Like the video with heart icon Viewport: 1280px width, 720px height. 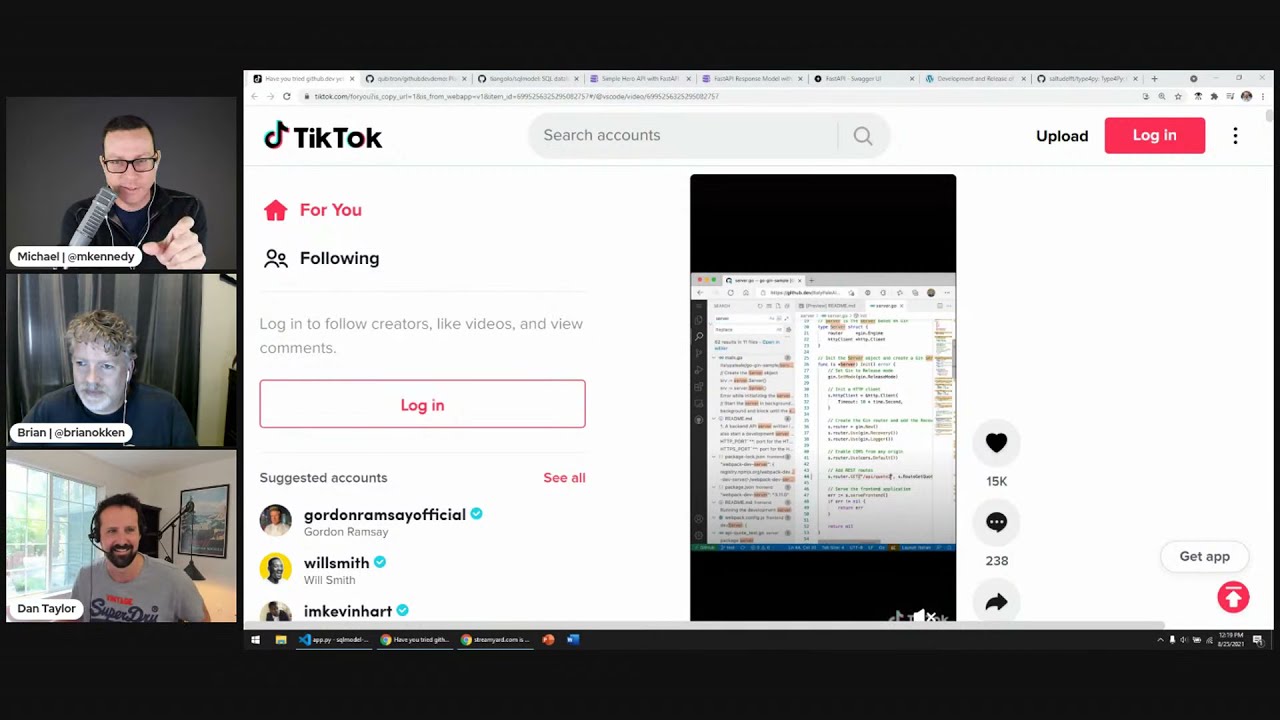996,443
